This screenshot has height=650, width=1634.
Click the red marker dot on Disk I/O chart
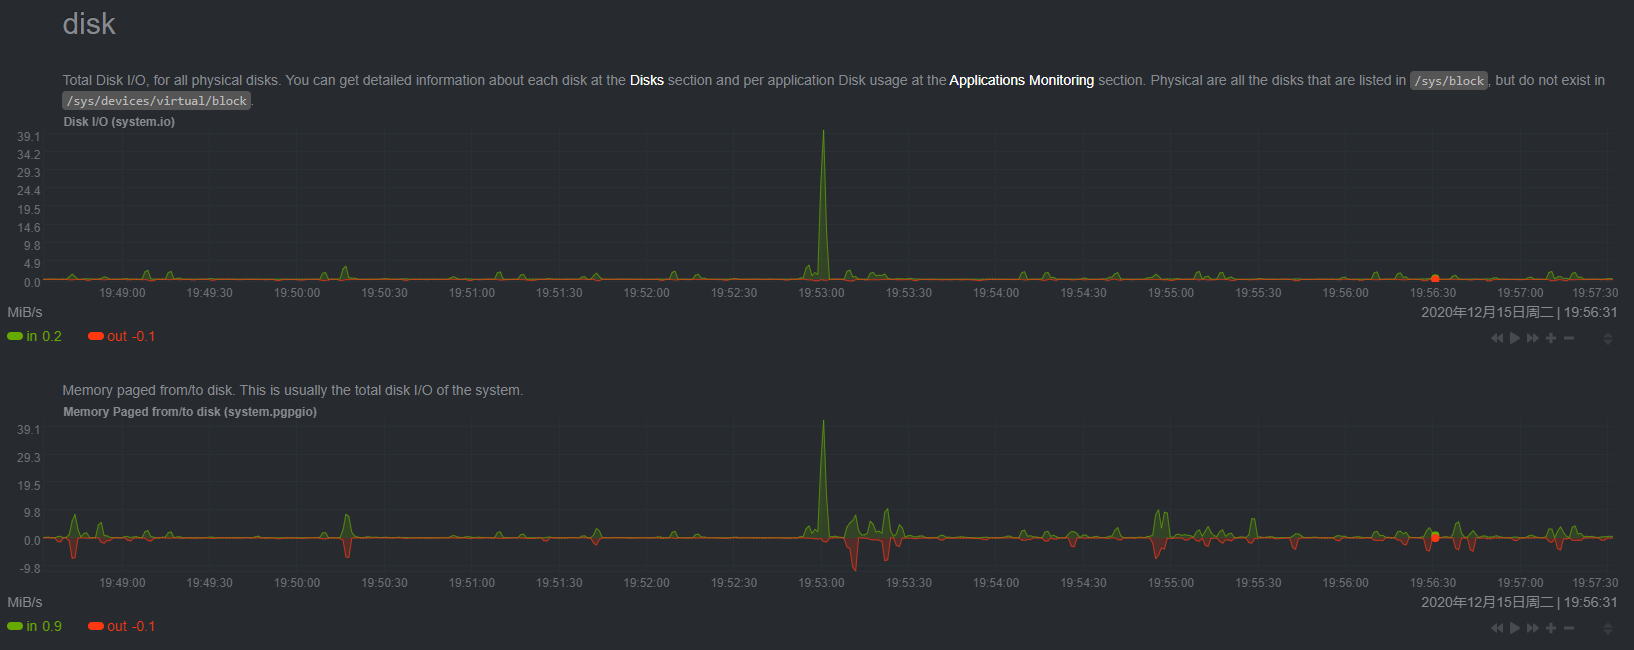click(x=1435, y=278)
